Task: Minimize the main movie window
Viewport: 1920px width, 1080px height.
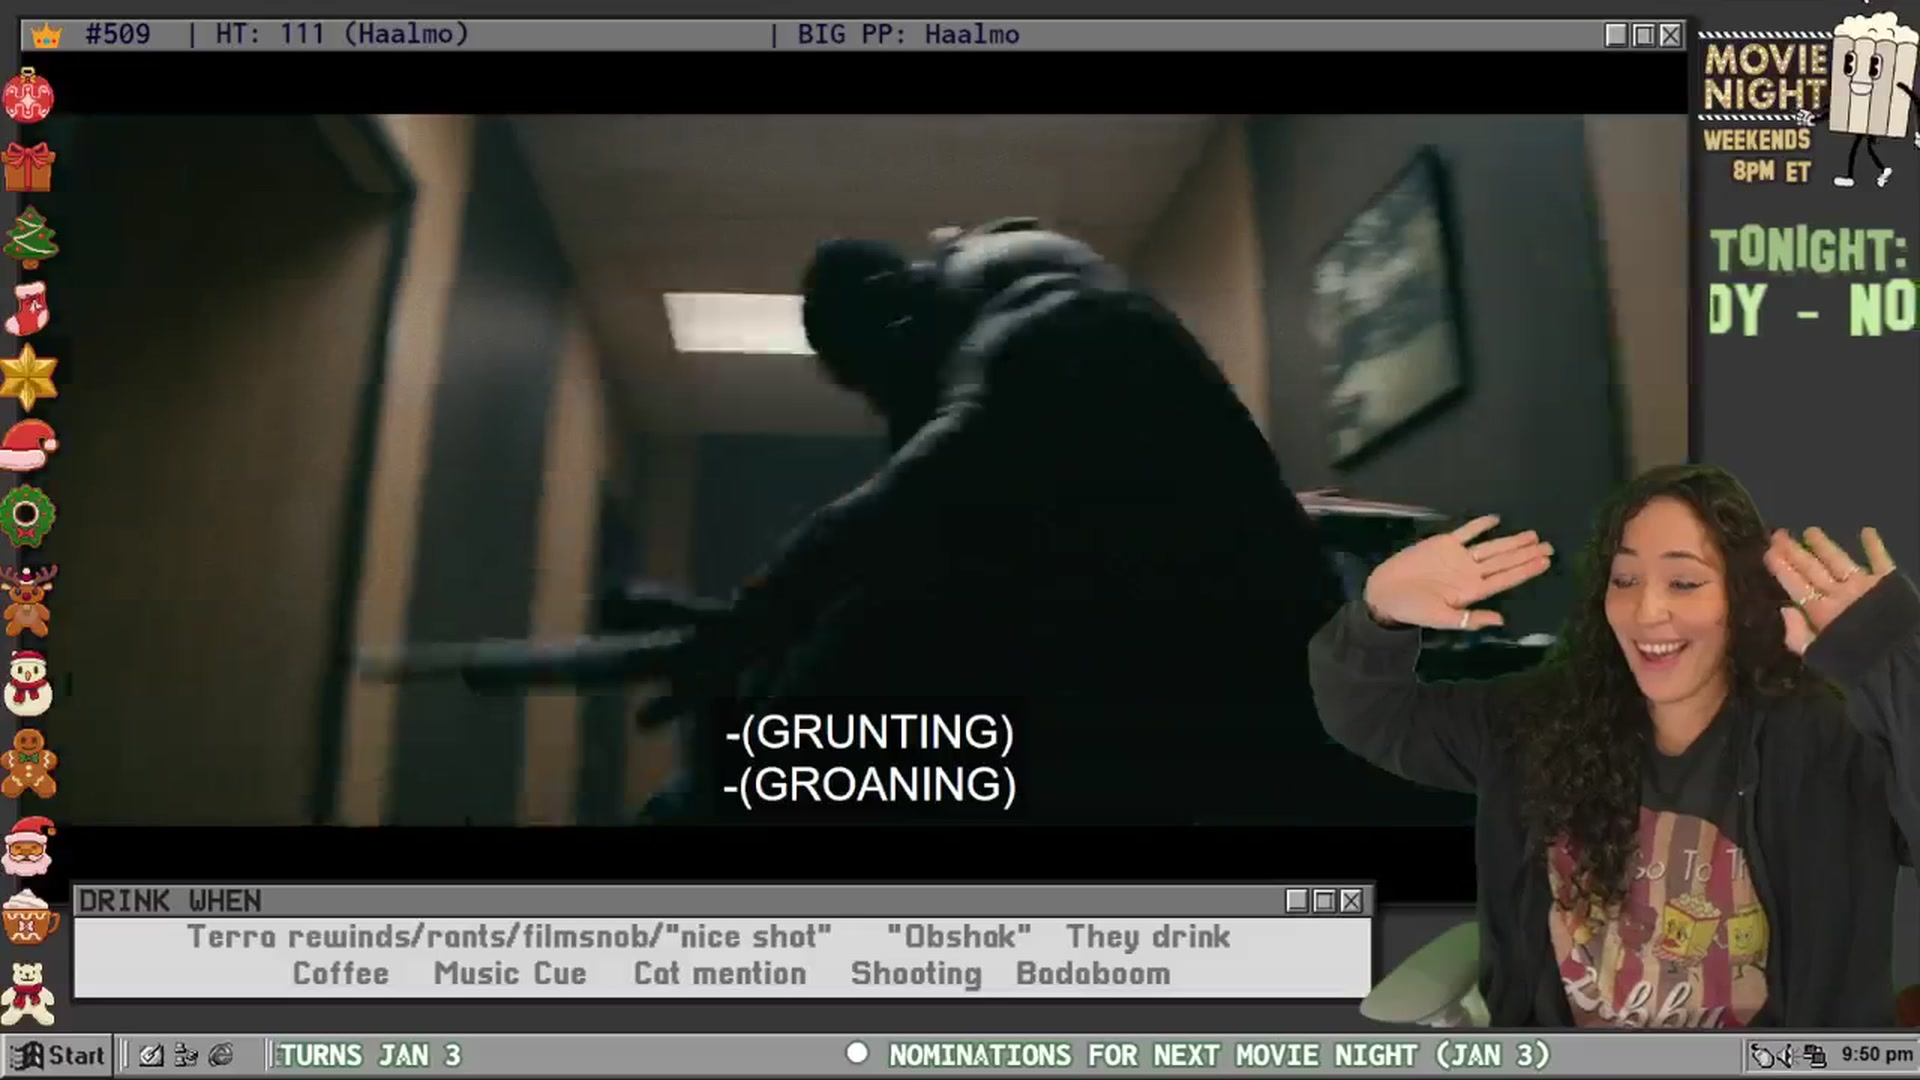Action: (1616, 35)
